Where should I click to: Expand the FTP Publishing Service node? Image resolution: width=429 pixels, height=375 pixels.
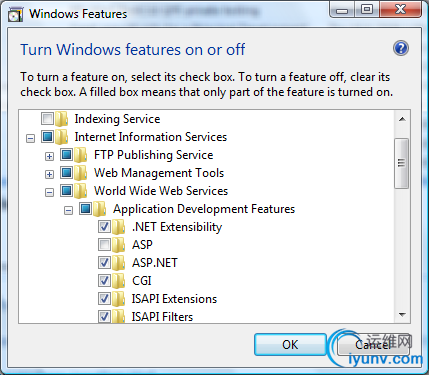tap(49, 156)
